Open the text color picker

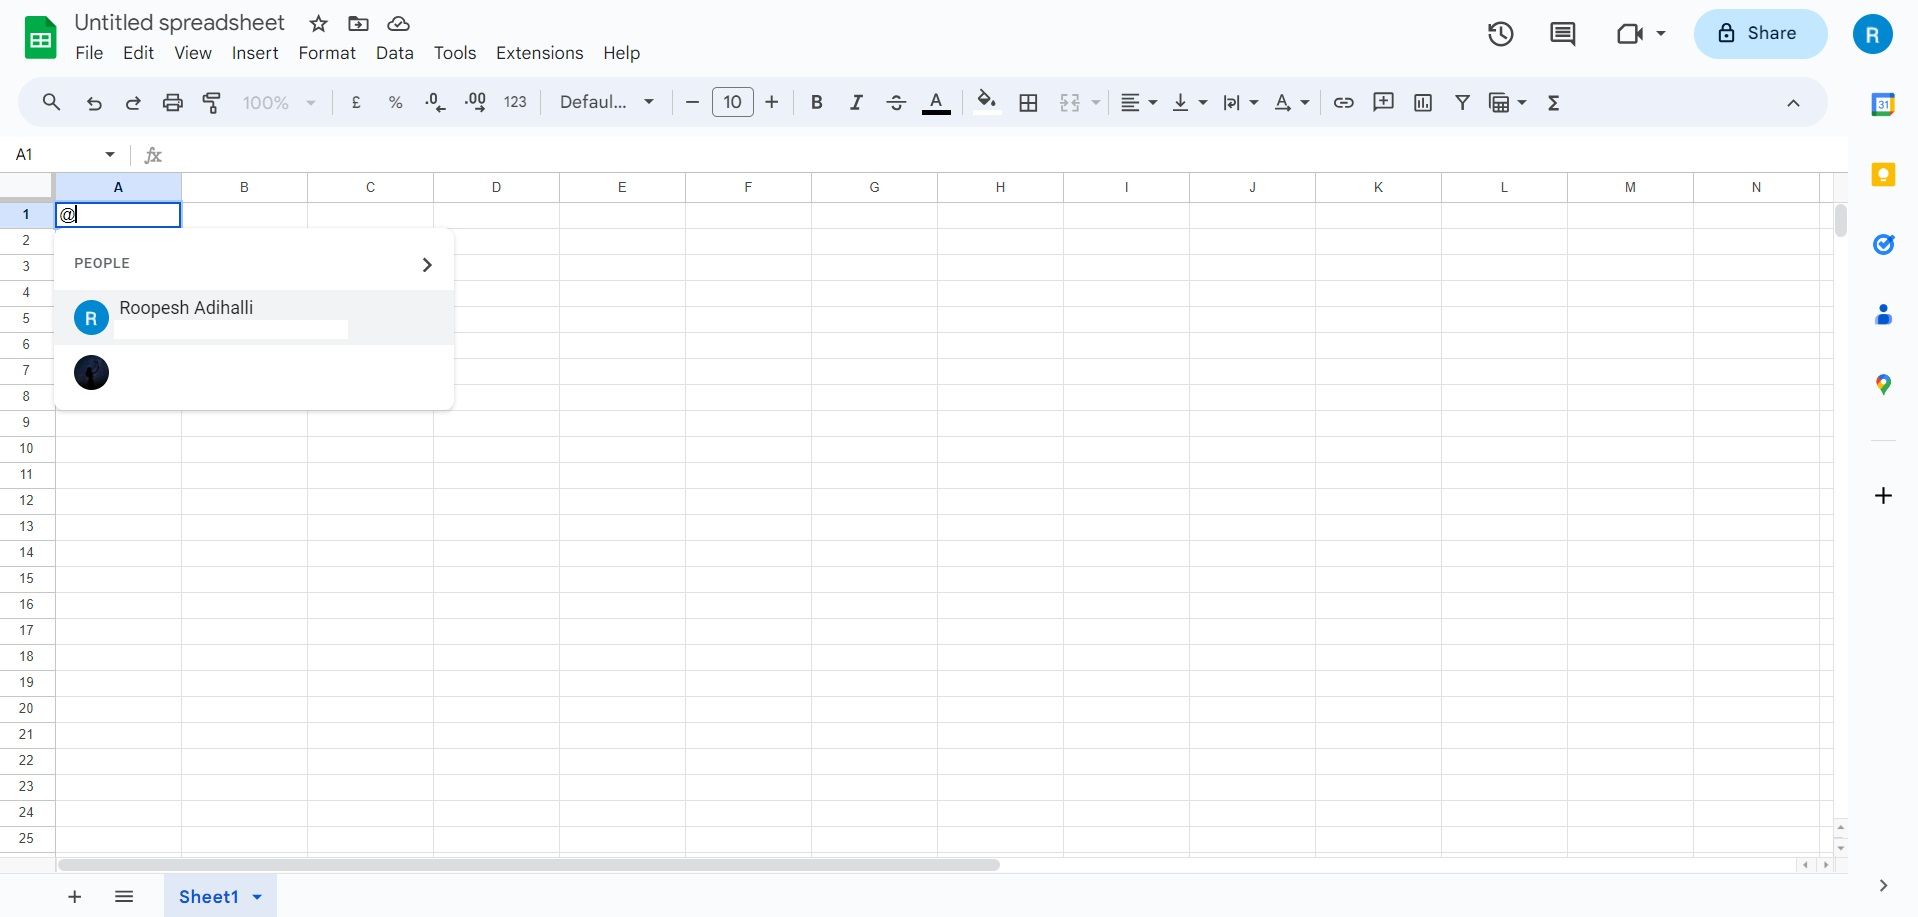936,102
